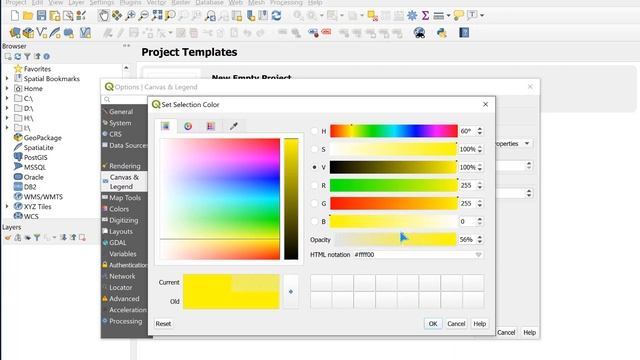Click the Statistical Summary sigma icon

pos(425,16)
